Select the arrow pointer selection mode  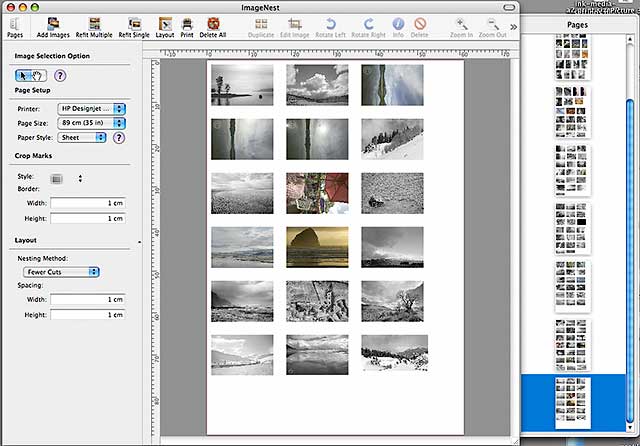[x=23, y=75]
